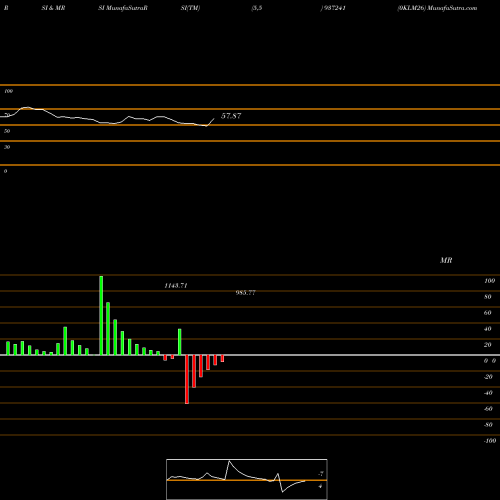The width and height of the screenshot is (500, 500).
Task: Click the MR axis label -100
Action: (490, 441)
